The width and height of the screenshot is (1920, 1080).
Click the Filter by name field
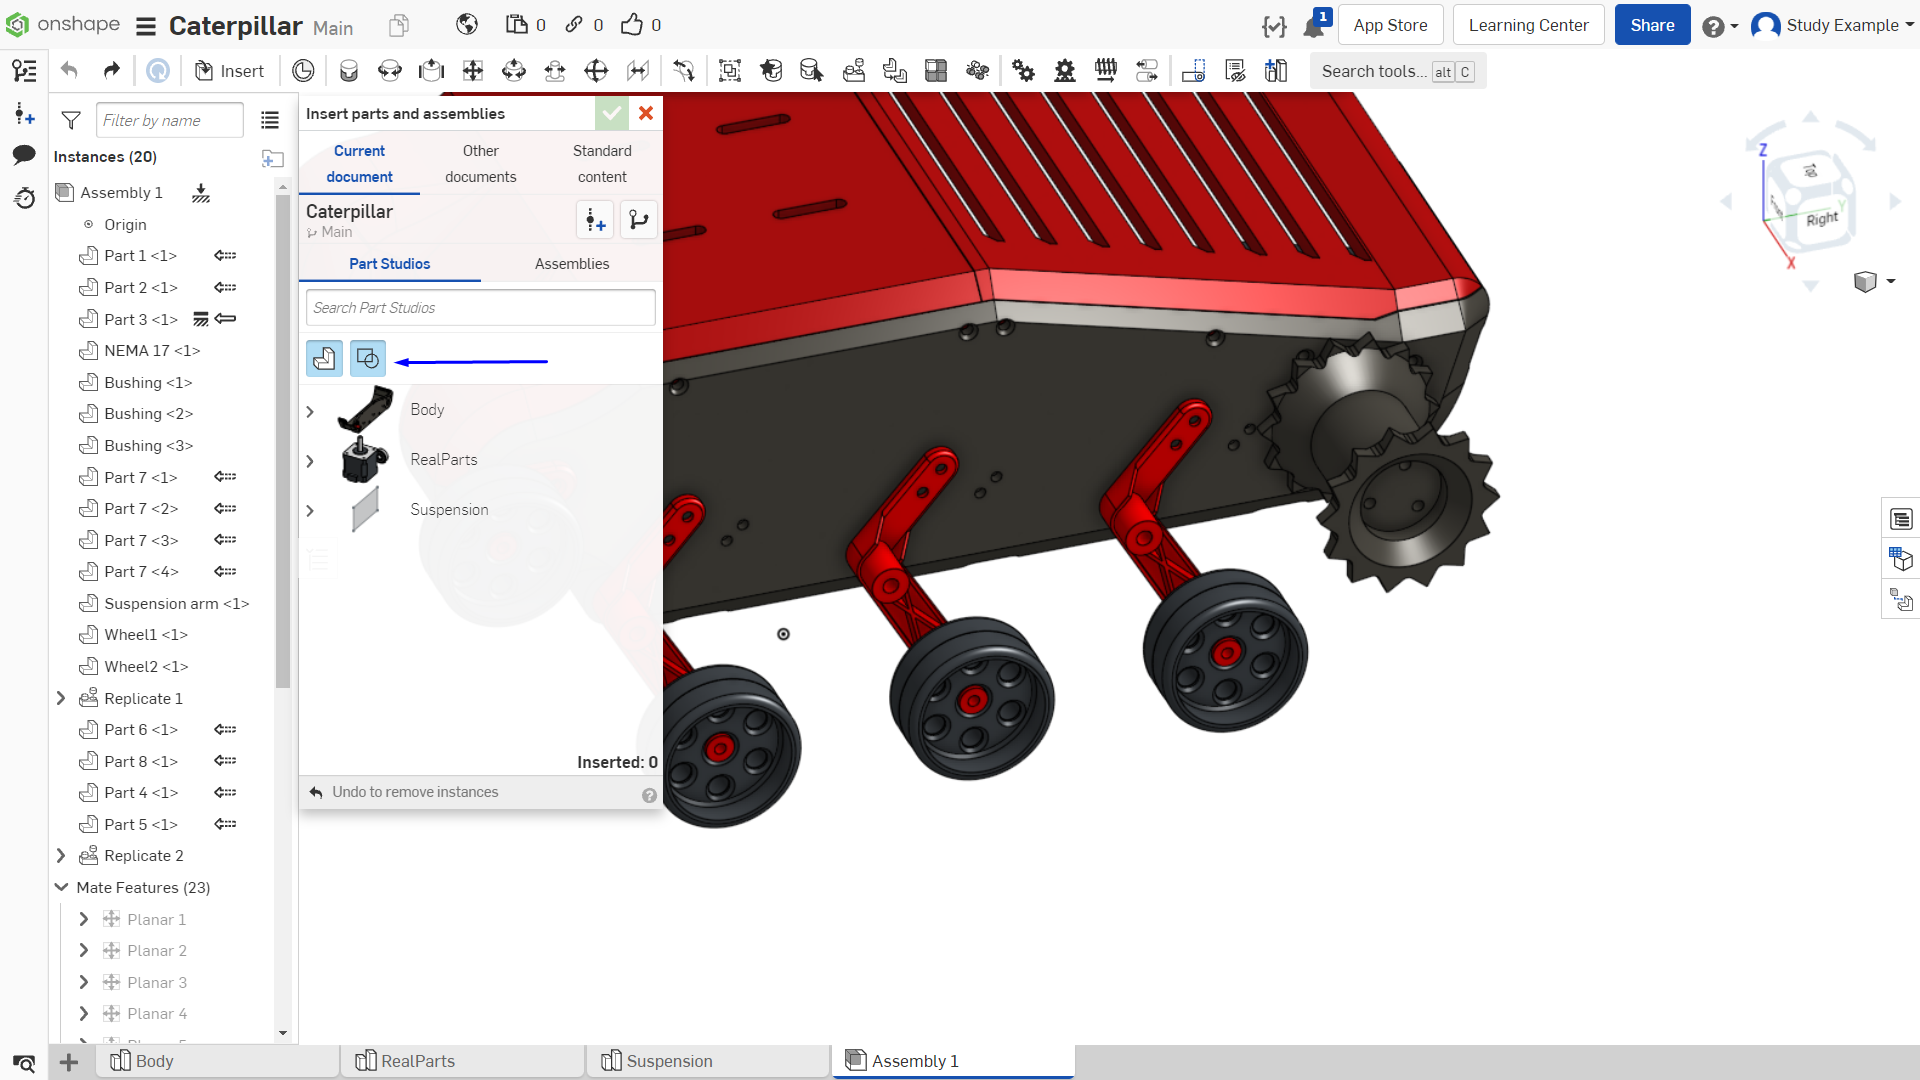click(169, 120)
